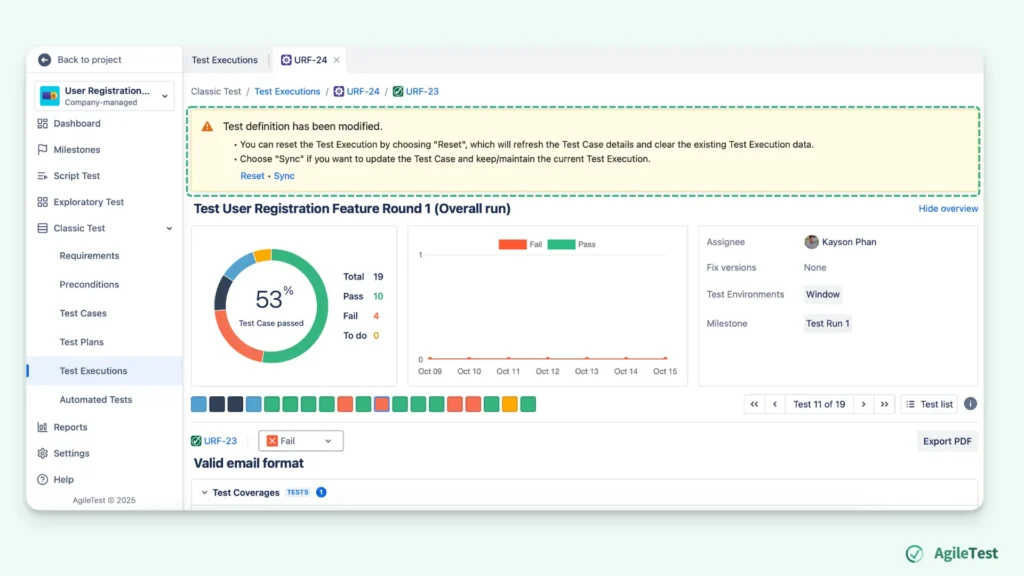Click the Test 11 of 19 indicator
1024x576 pixels.
(819, 404)
